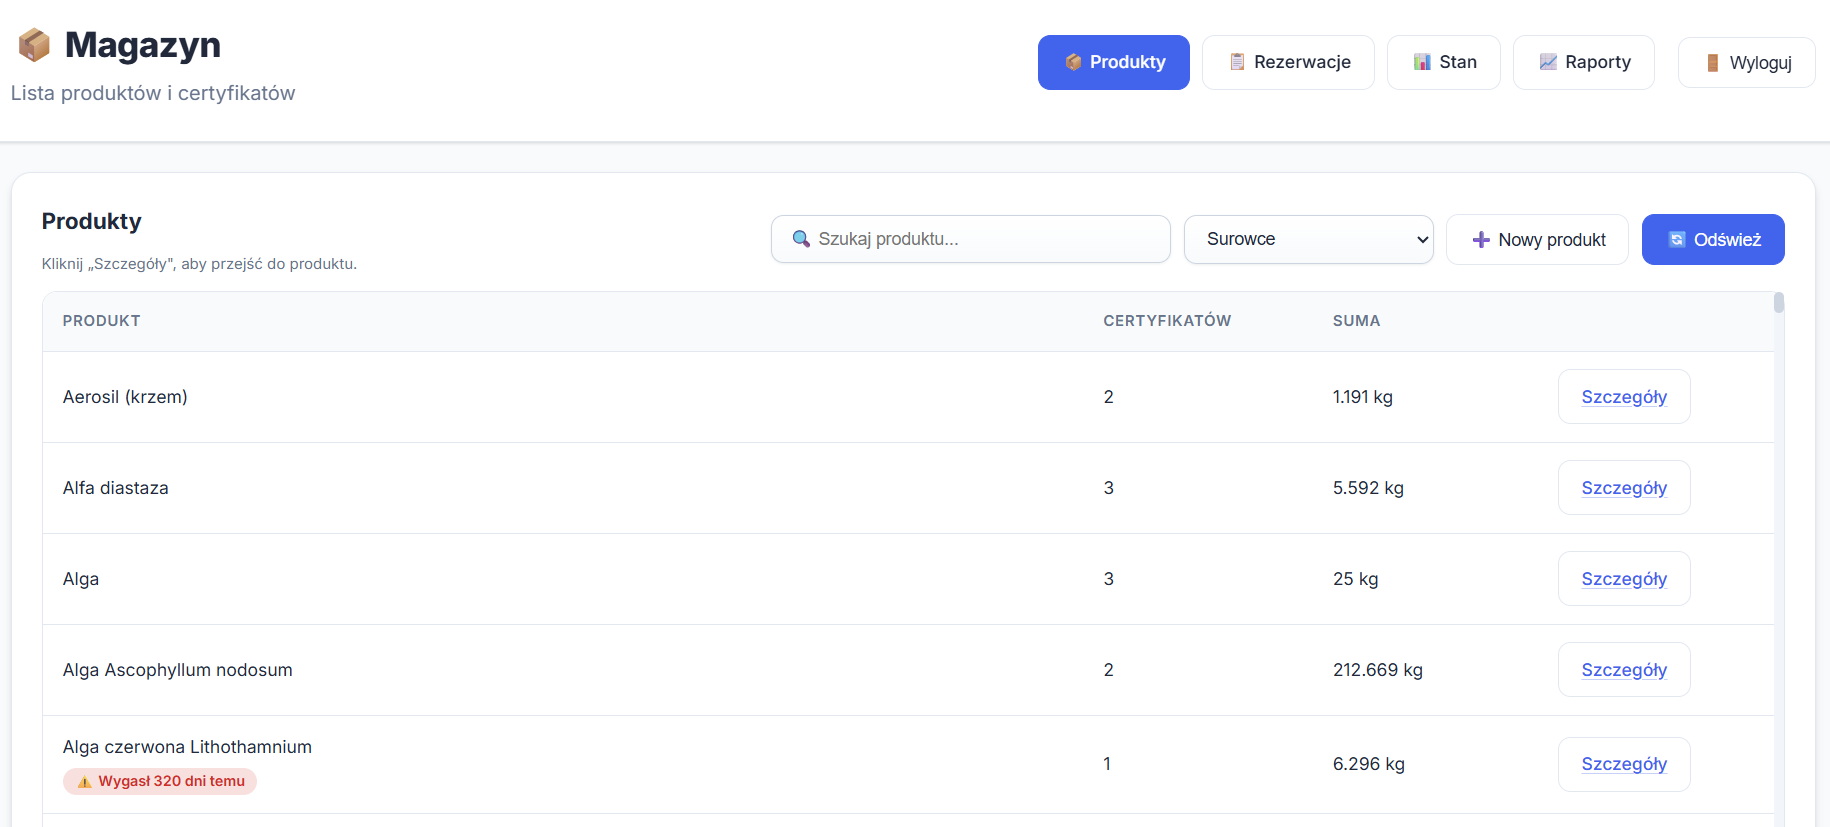Screen dimensions: 1830x827
Task: Open Szczegóły for Aerosil (krzem)
Action: pyautogui.click(x=1623, y=397)
